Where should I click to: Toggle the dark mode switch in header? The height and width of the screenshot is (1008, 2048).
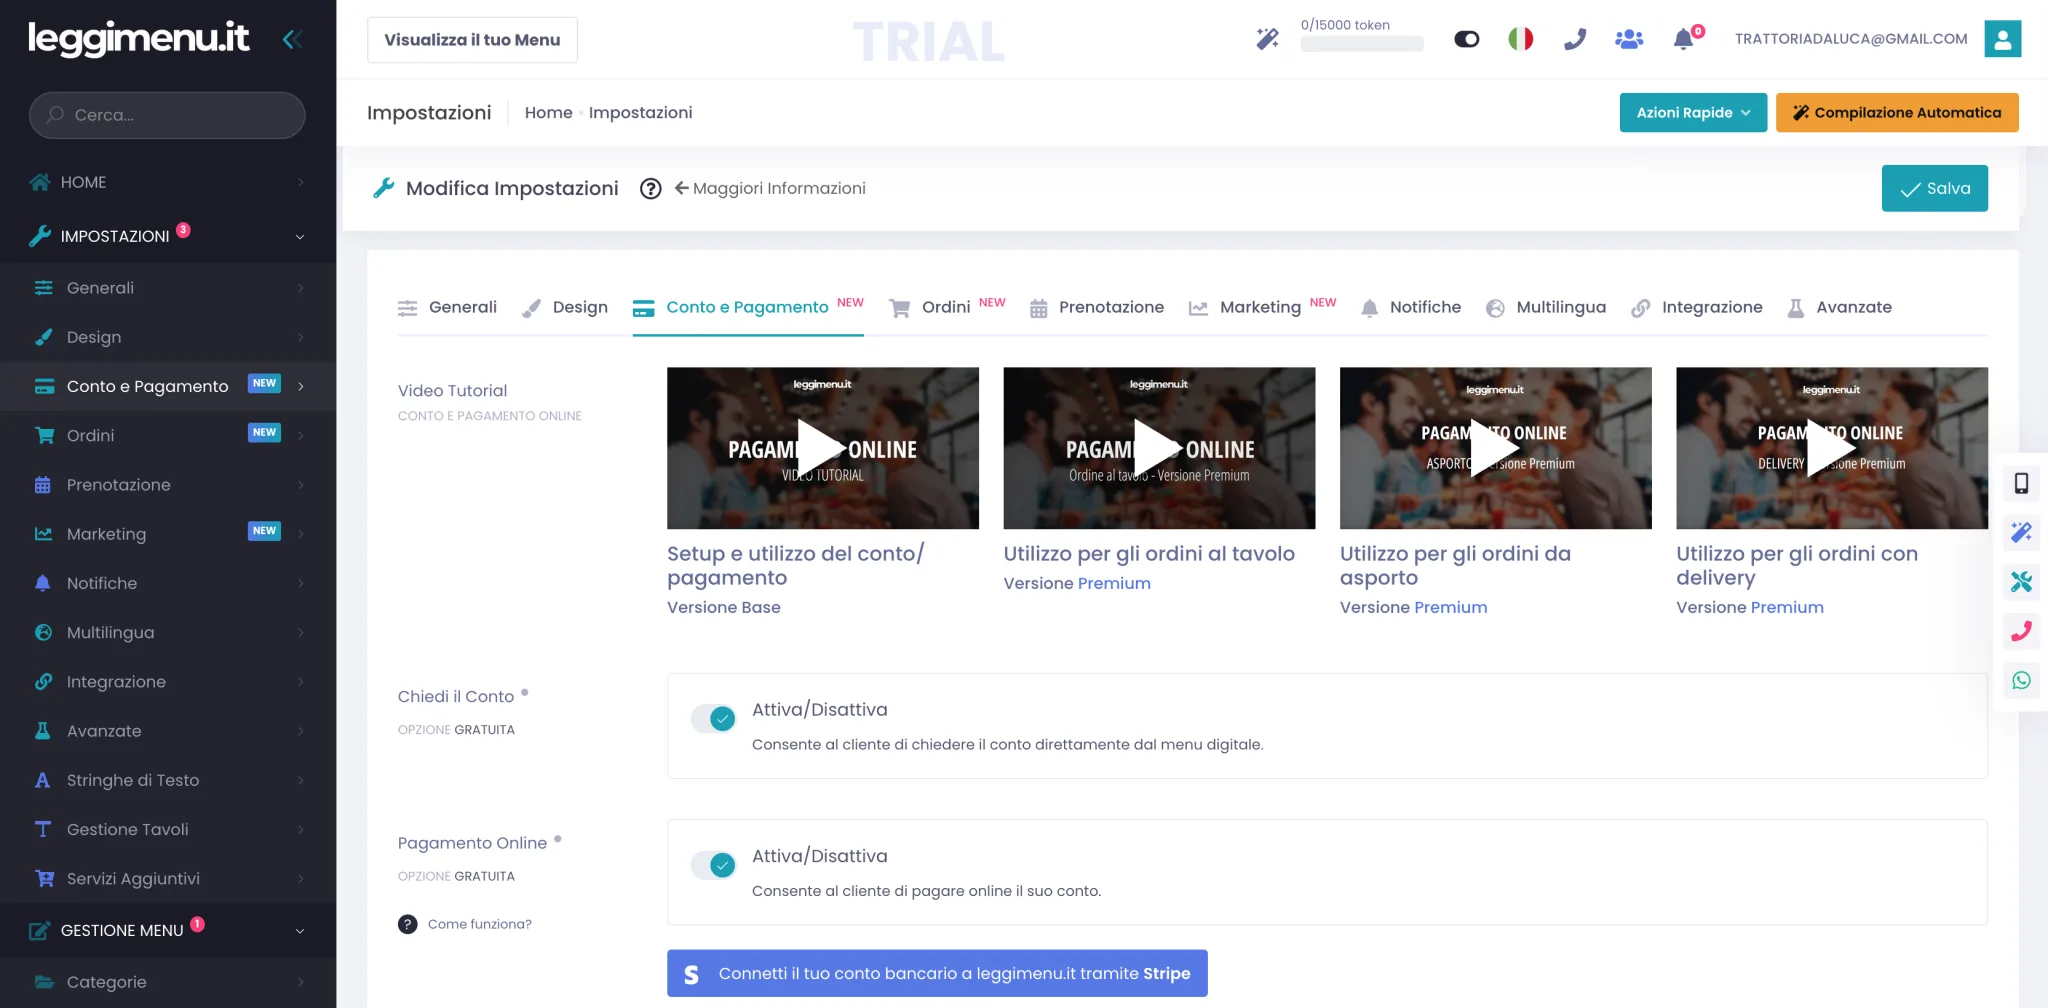pos(1467,39)
